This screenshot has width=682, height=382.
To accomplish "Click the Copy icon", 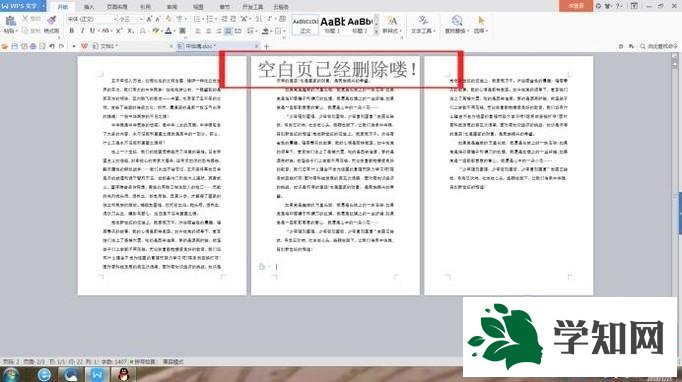I will tap(25, 30).
